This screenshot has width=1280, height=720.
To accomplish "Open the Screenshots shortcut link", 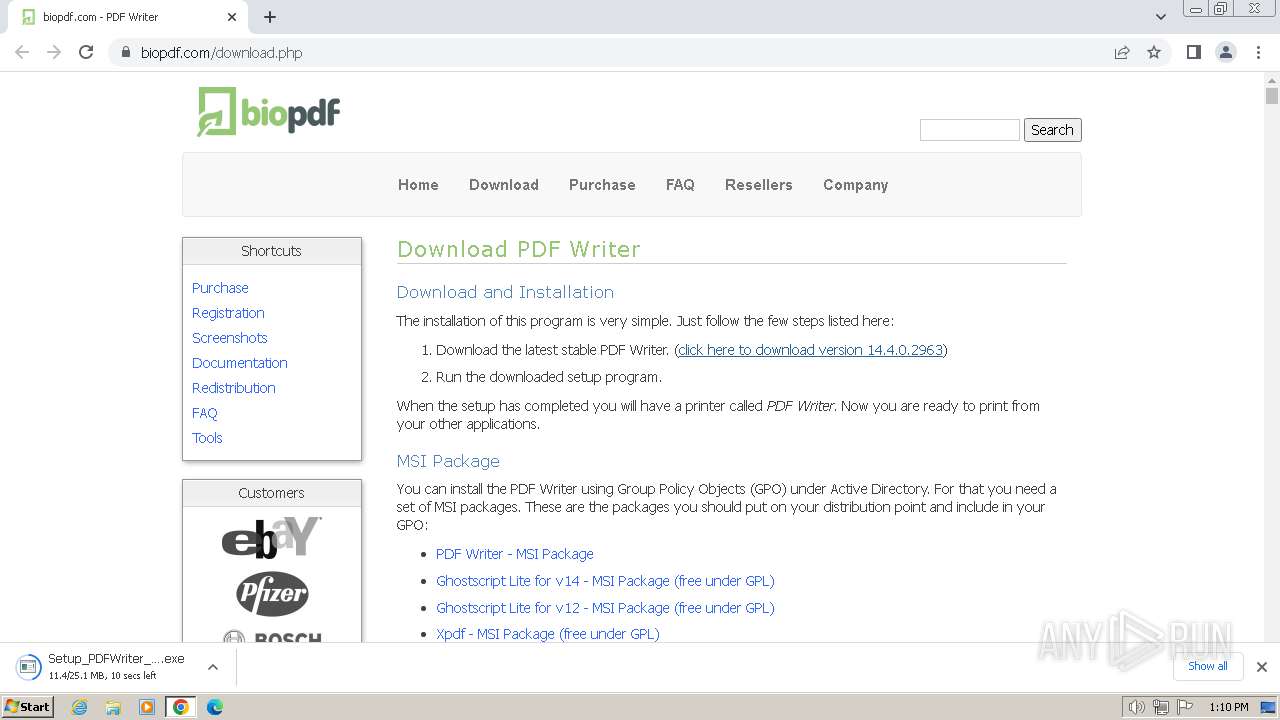I will click(x=230, y=338).
